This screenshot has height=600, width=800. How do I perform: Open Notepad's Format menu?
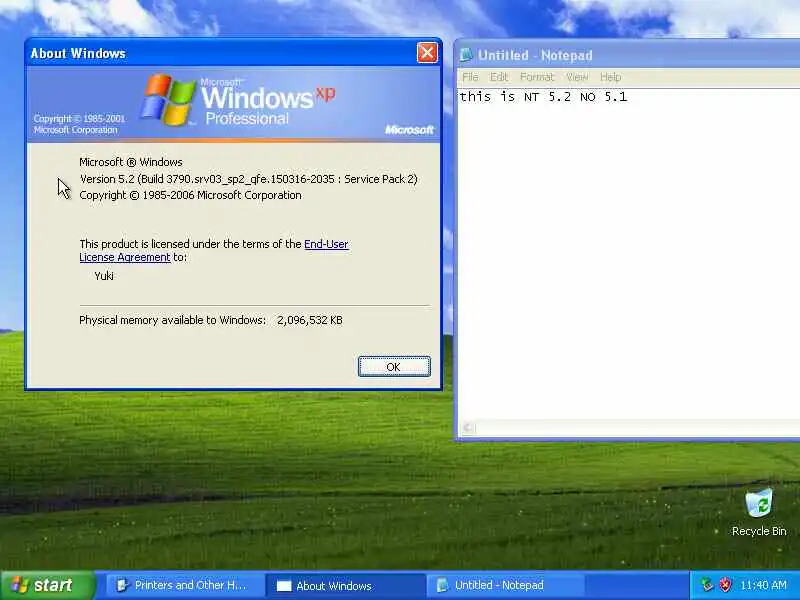point(537,77)
